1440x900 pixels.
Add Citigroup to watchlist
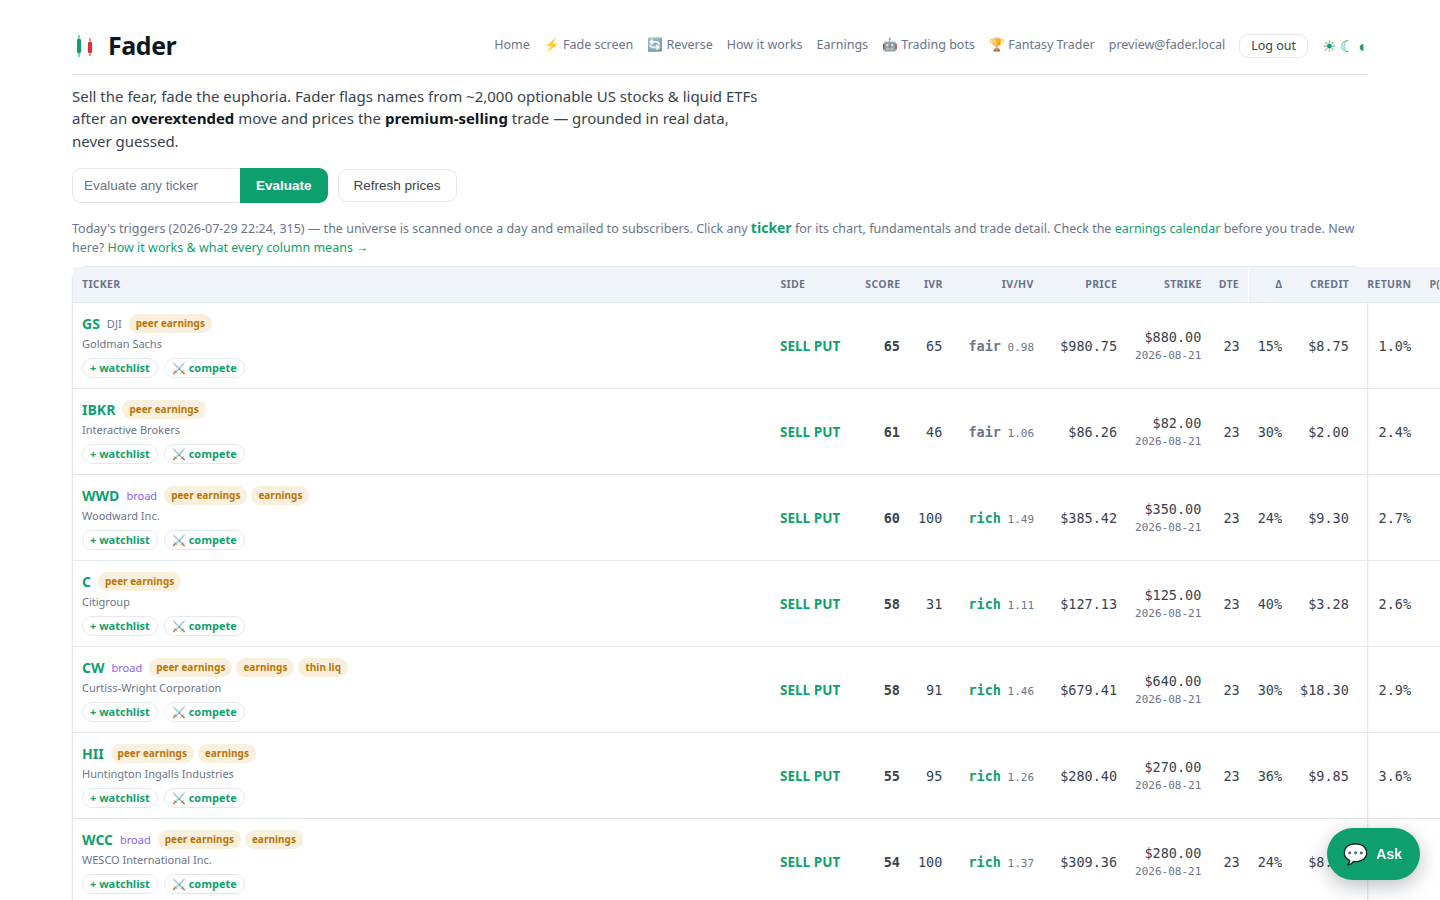pos(120,627)
